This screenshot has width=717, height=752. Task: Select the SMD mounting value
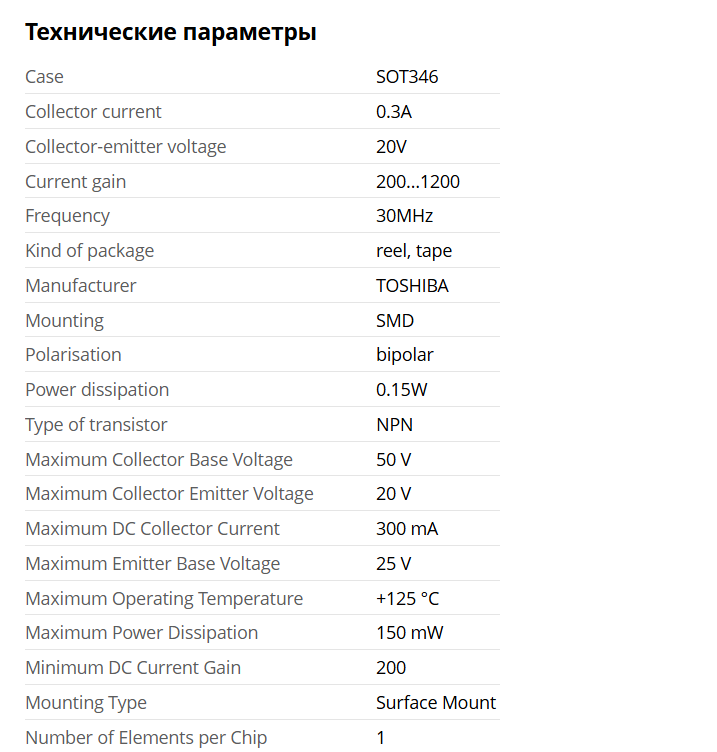point(395,321)
